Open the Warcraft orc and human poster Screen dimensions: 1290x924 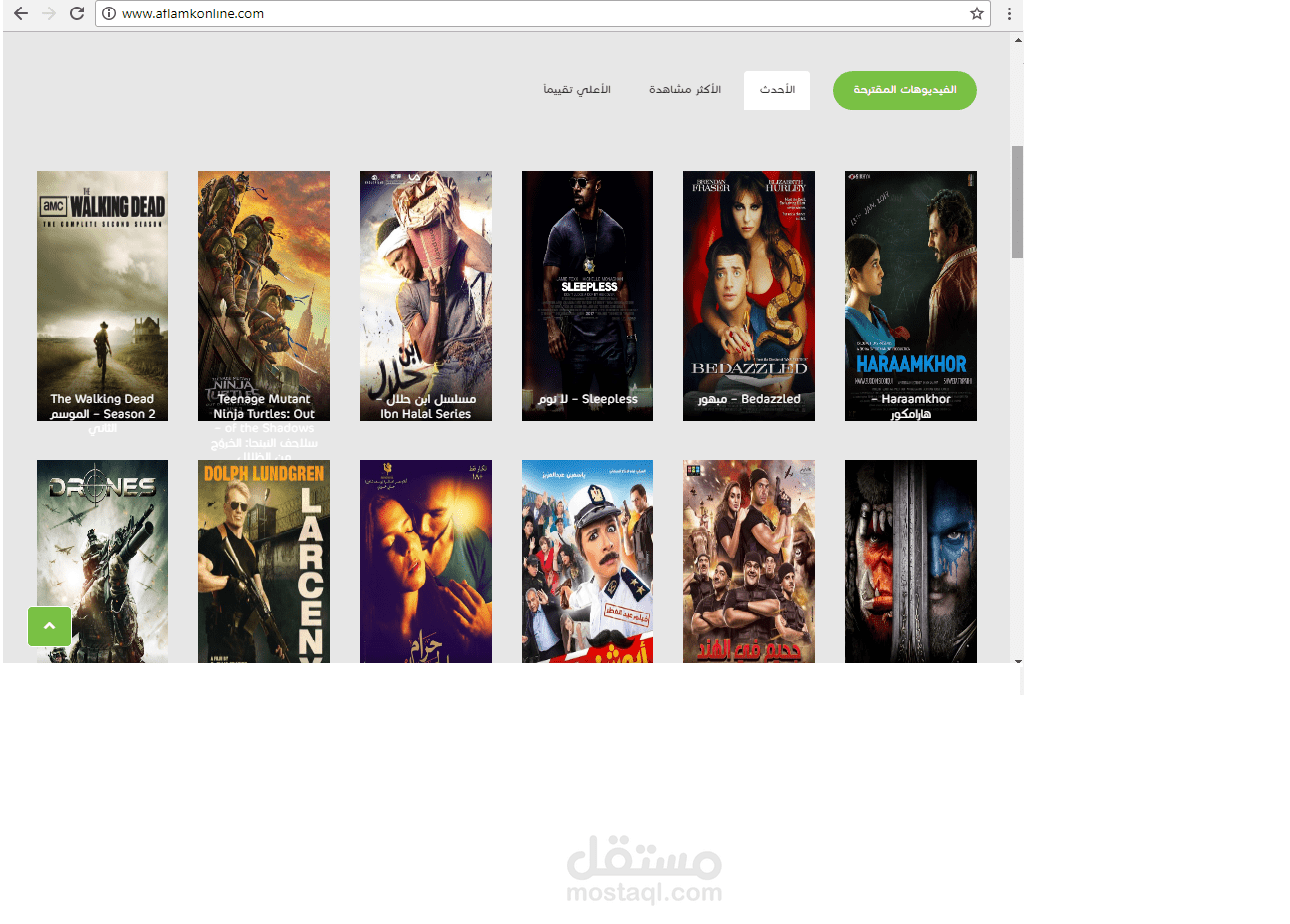tap(911, 561)
